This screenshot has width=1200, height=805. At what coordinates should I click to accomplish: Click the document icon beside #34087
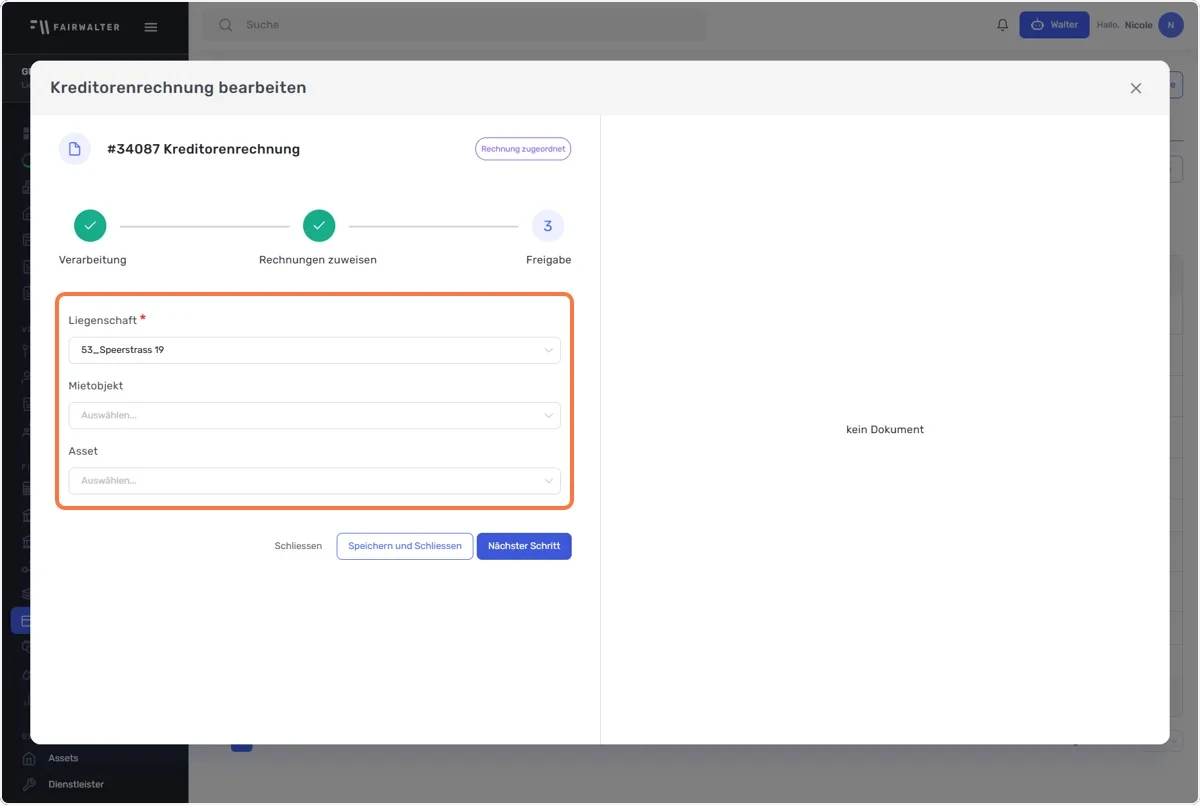[75, 149]
